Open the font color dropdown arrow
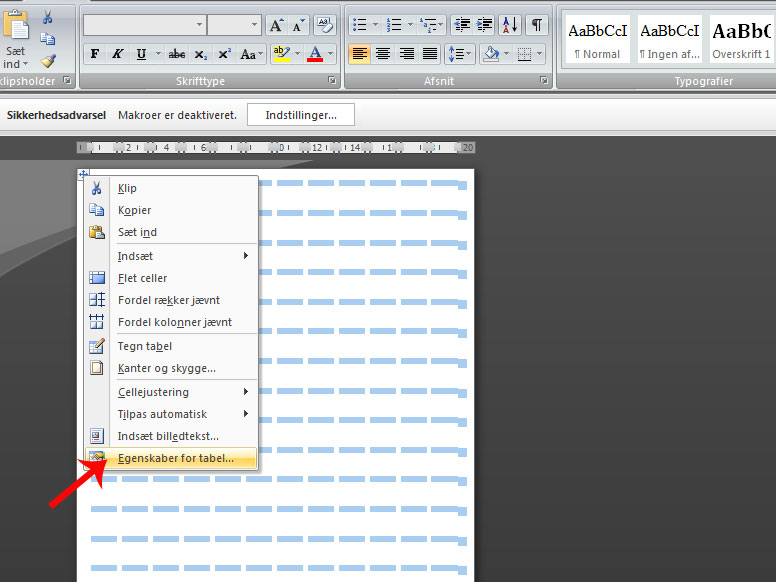The width and height of the screenshot is (776, 582). click(x=331, y=53)
